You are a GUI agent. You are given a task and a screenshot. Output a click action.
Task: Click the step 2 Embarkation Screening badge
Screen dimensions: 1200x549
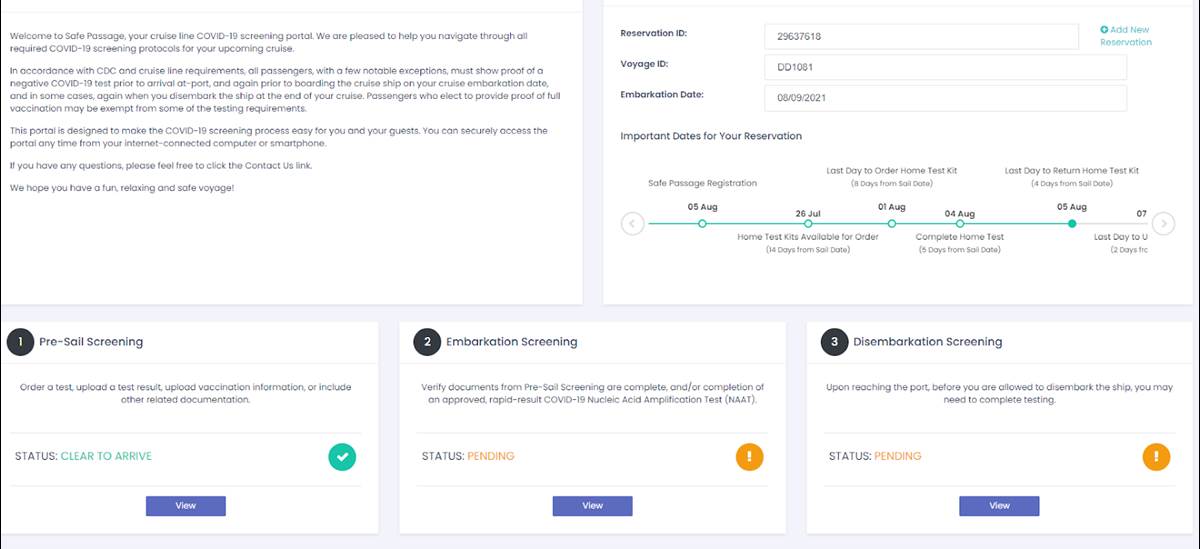(x=427, y=342)
